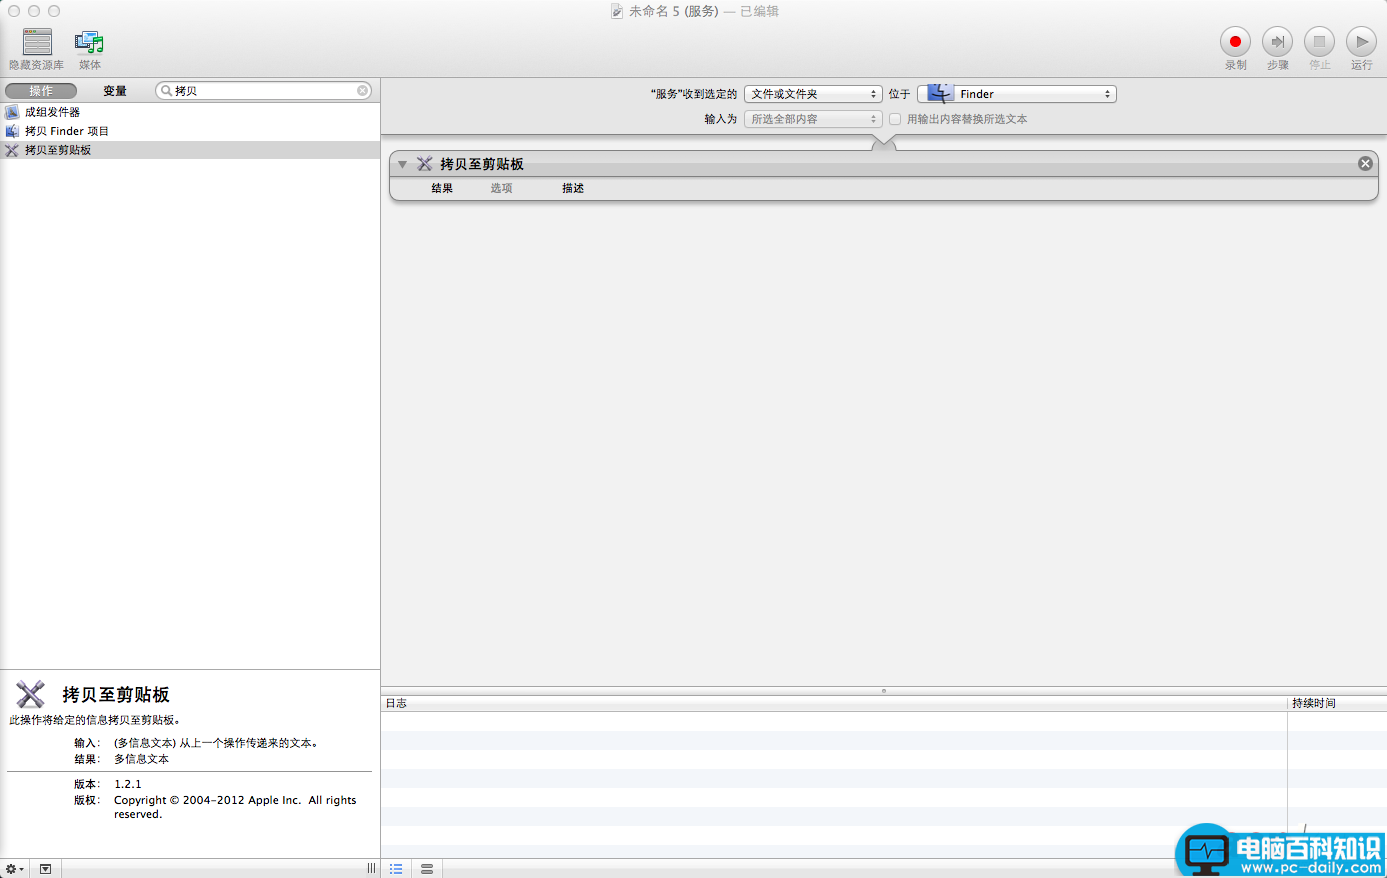
Task: Open the 文件或文件夹 service input dropdown
Action: pos(813,94)
